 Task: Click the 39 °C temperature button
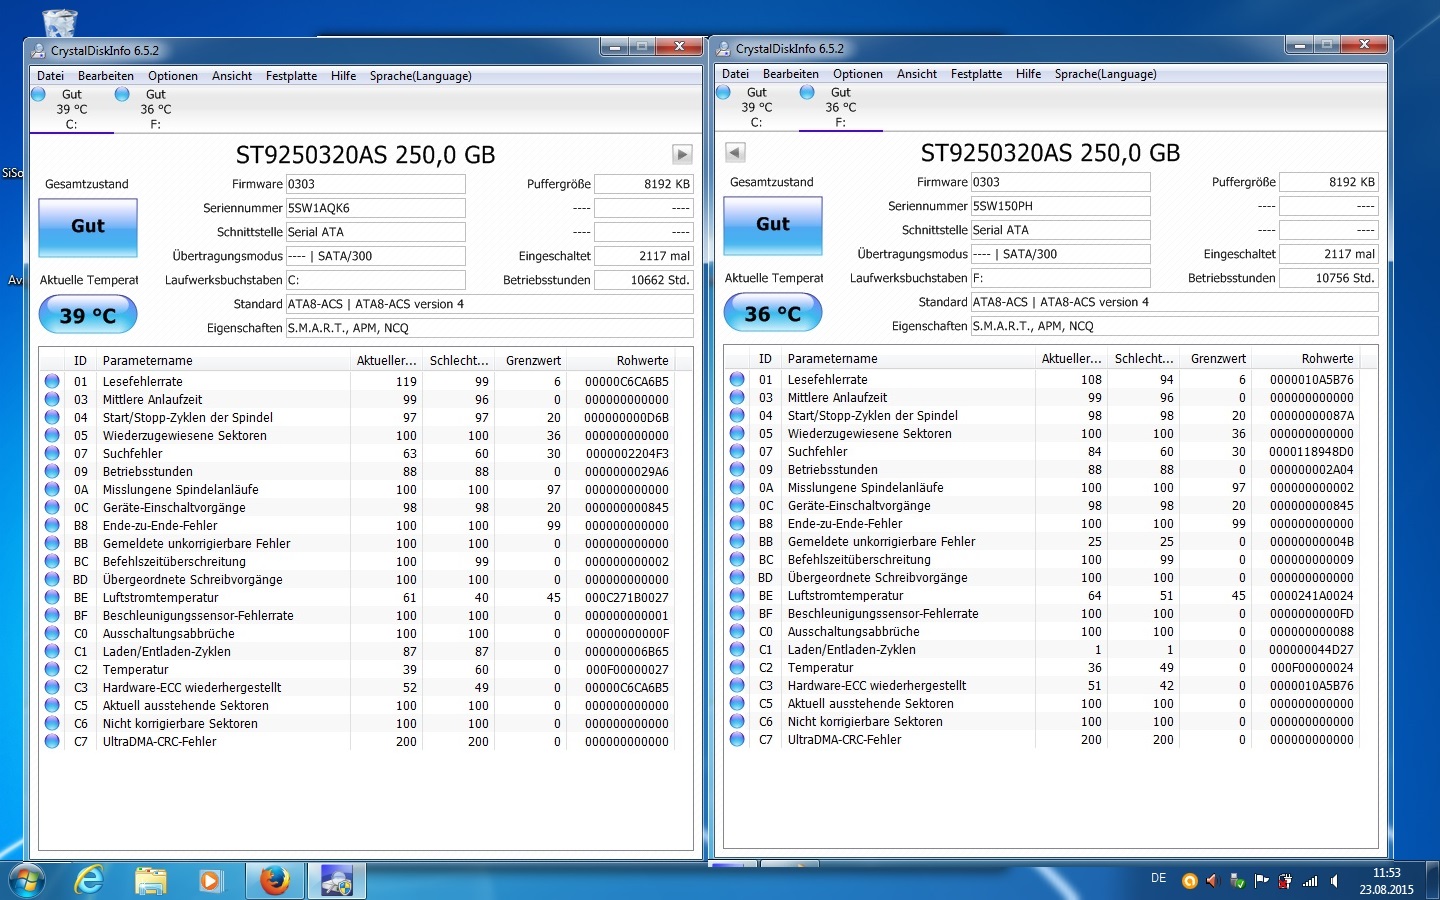click(88, 315)
